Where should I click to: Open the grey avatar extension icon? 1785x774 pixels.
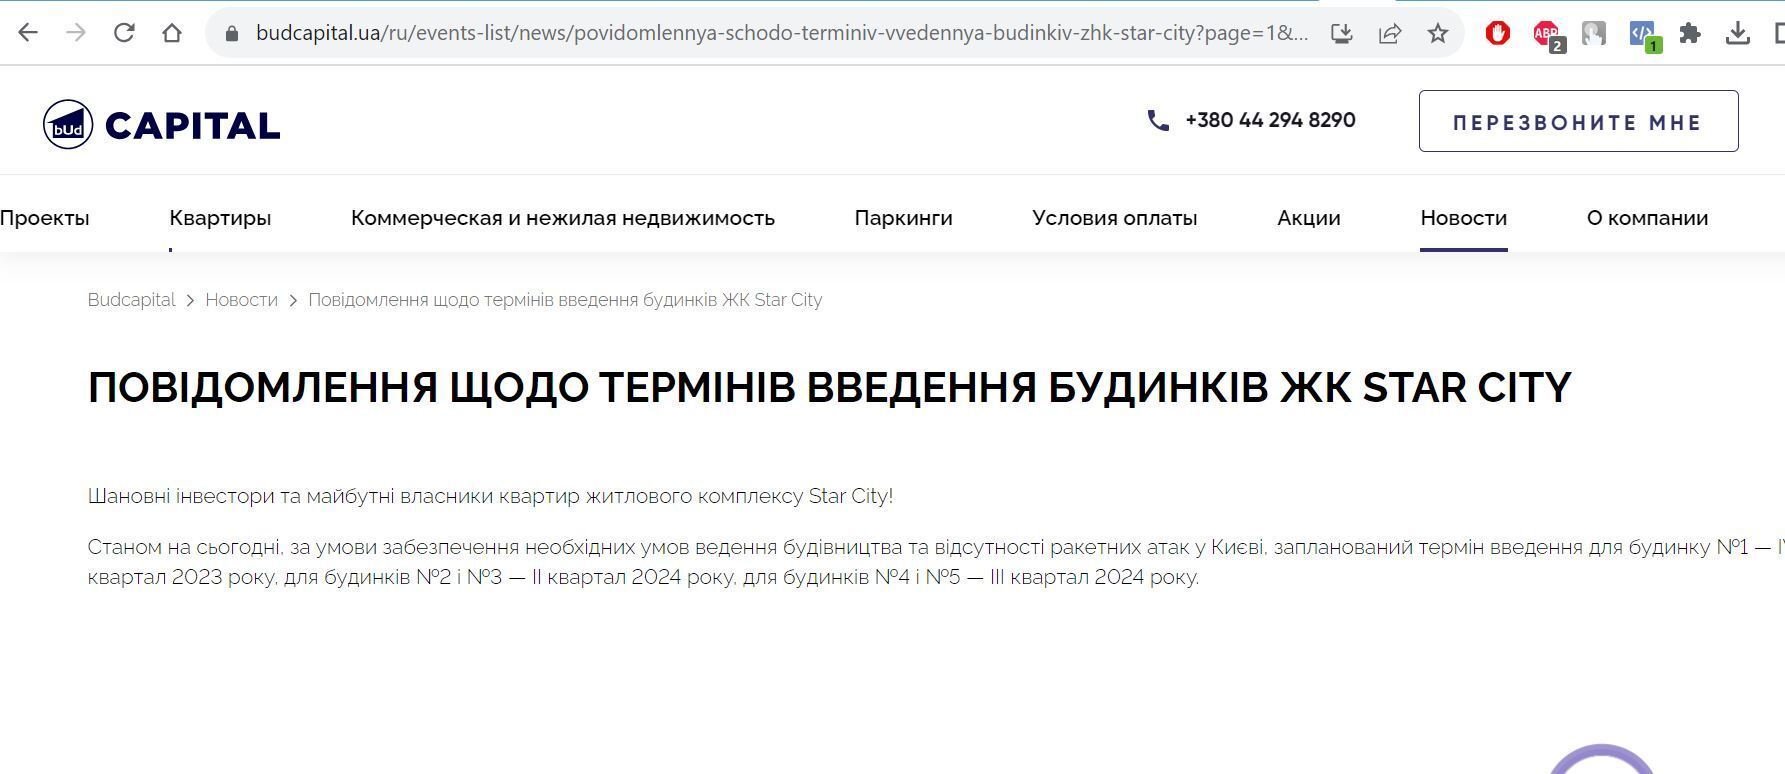pyautogui.click(x=1594, y=33)
